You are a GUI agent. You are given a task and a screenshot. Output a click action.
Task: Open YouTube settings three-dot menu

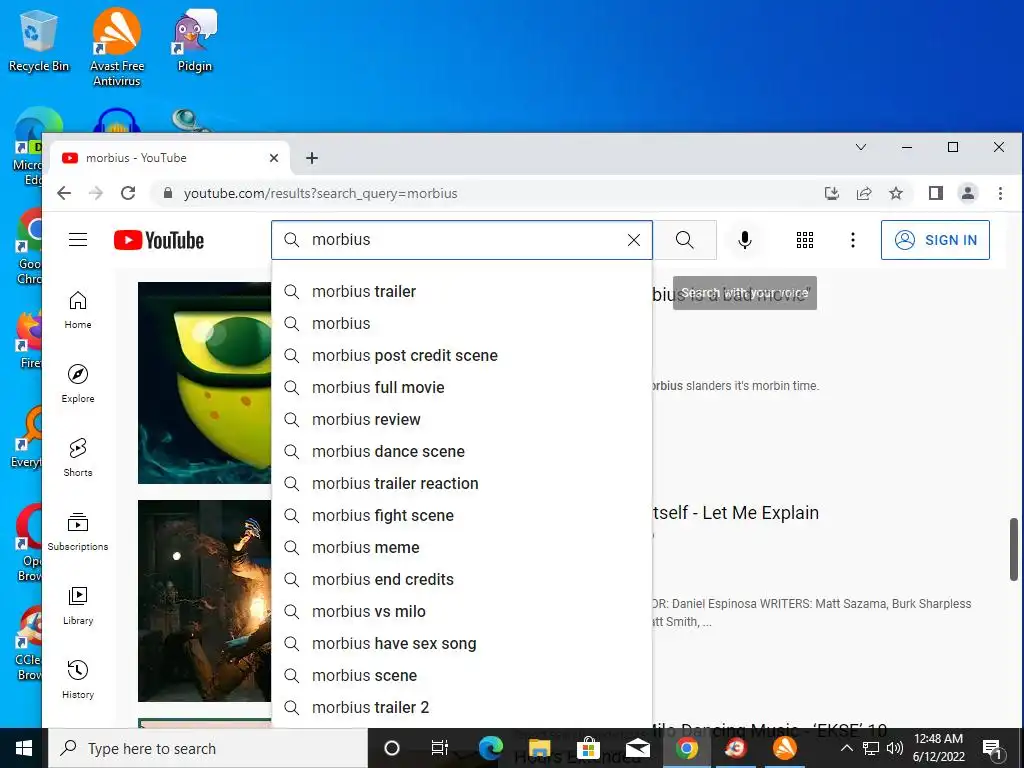coord(852,240)
